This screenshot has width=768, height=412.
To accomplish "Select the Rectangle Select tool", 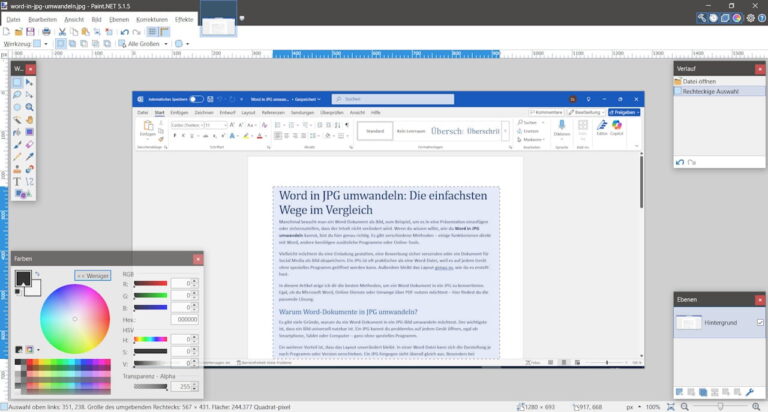I will coord(17,82).
